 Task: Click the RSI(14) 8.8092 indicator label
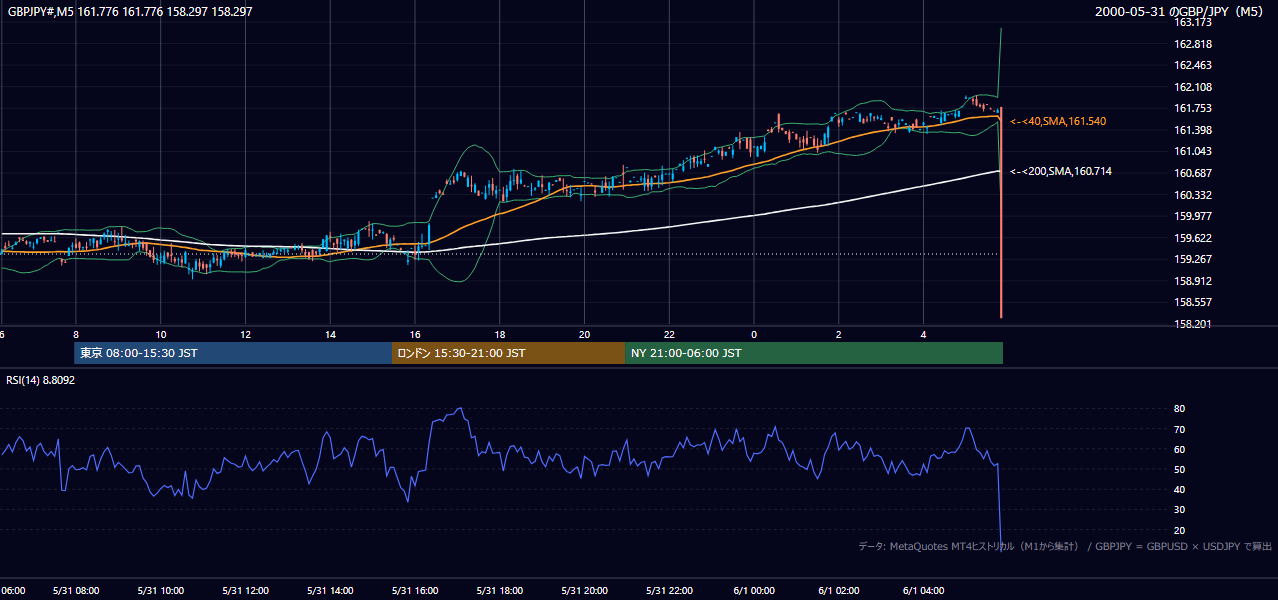point(41,380)
